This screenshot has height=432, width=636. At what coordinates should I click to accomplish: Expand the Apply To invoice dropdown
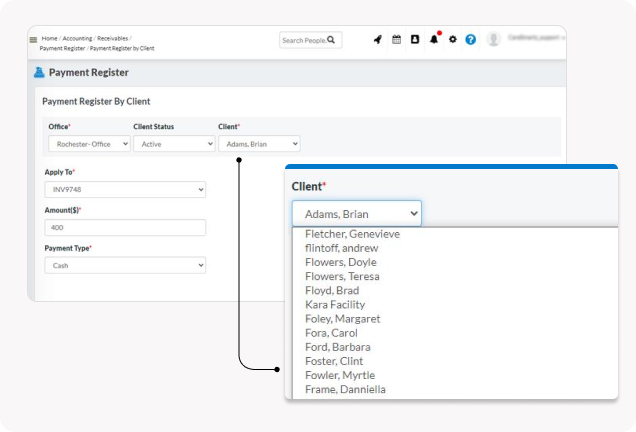[125, 190]
